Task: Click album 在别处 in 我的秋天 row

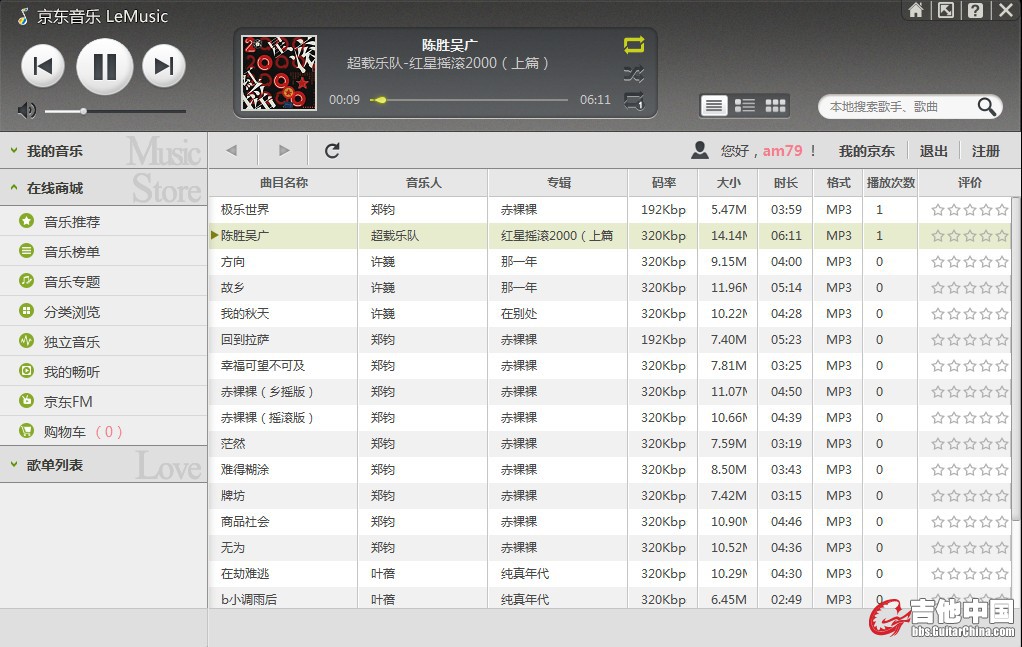Action: click(519, 314)
